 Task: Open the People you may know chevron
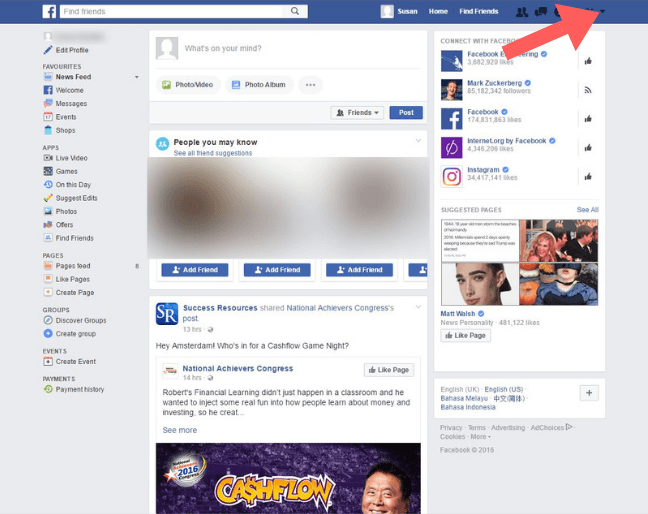[x=419, y=142]
